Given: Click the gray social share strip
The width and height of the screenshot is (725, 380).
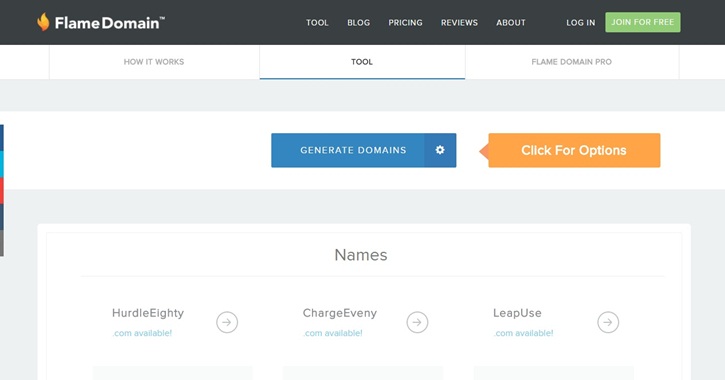Looking at the screenshot, I should click(2, 243).
